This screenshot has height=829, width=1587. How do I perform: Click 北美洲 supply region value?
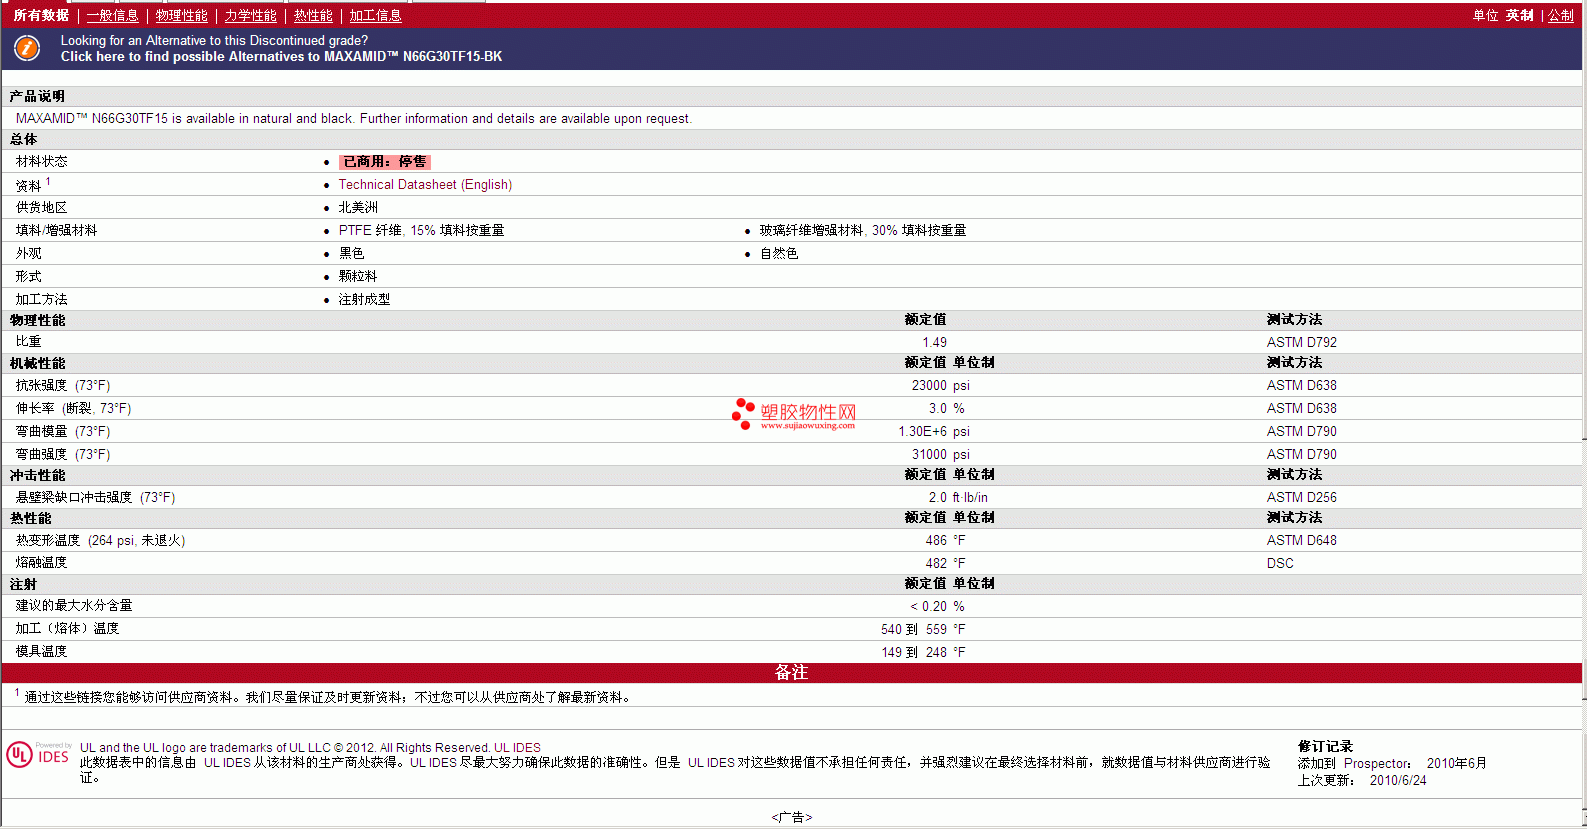(358, 208)
